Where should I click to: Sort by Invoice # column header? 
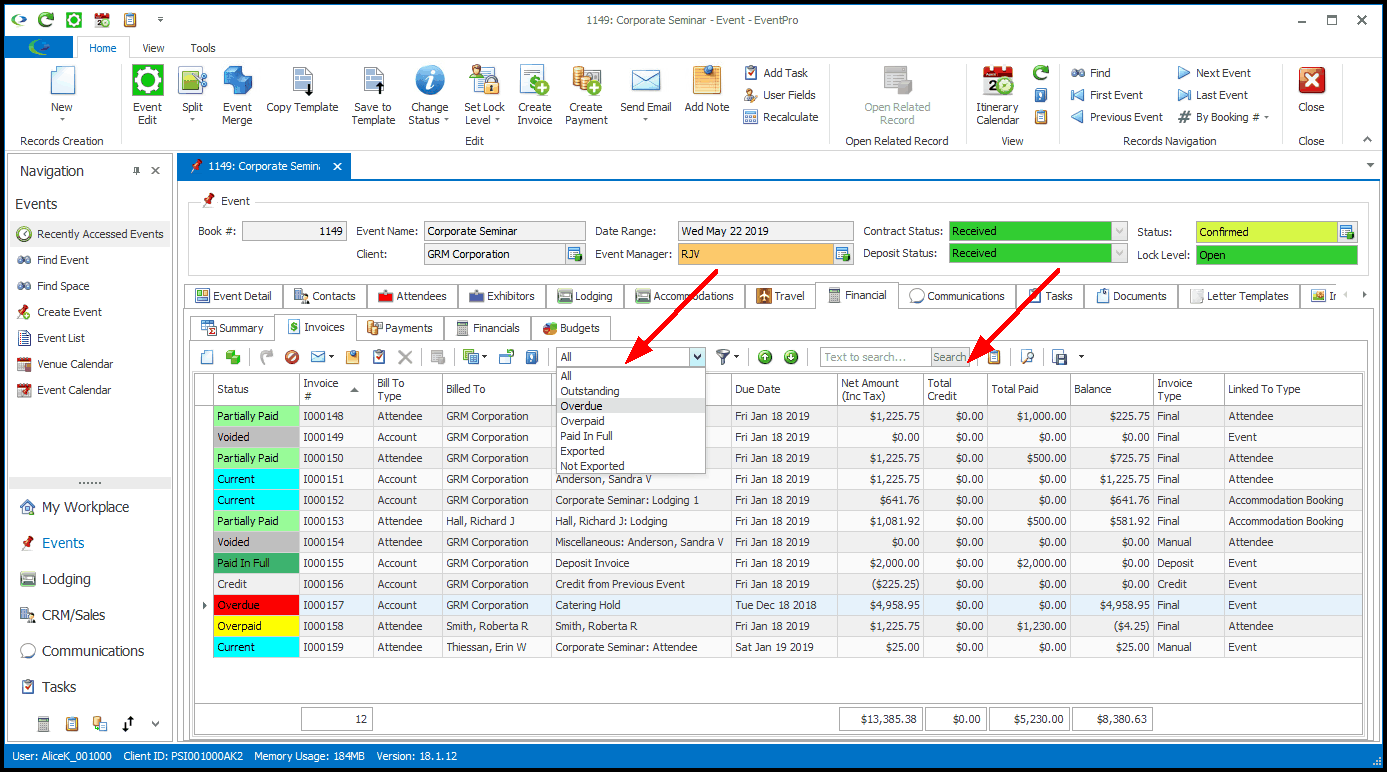(x=335, y=389)
